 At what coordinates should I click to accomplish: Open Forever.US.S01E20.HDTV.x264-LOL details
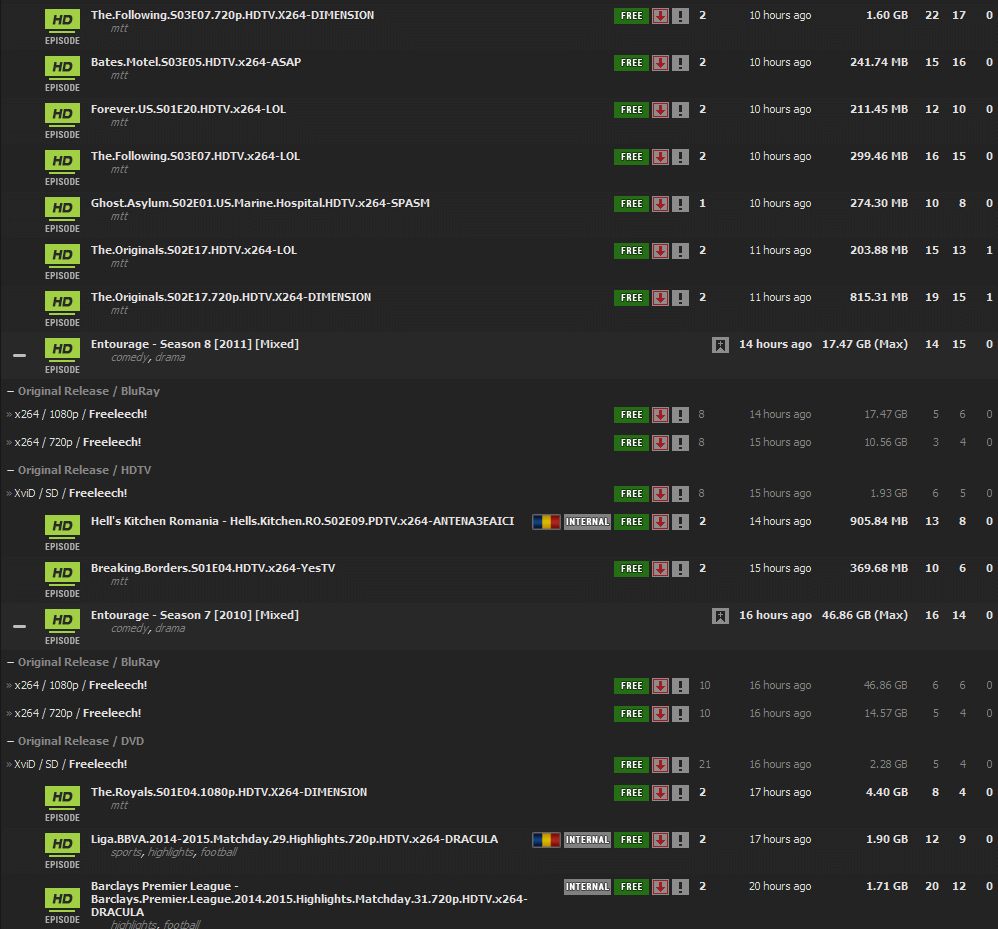pyautogui.click(x=188, y=109)
